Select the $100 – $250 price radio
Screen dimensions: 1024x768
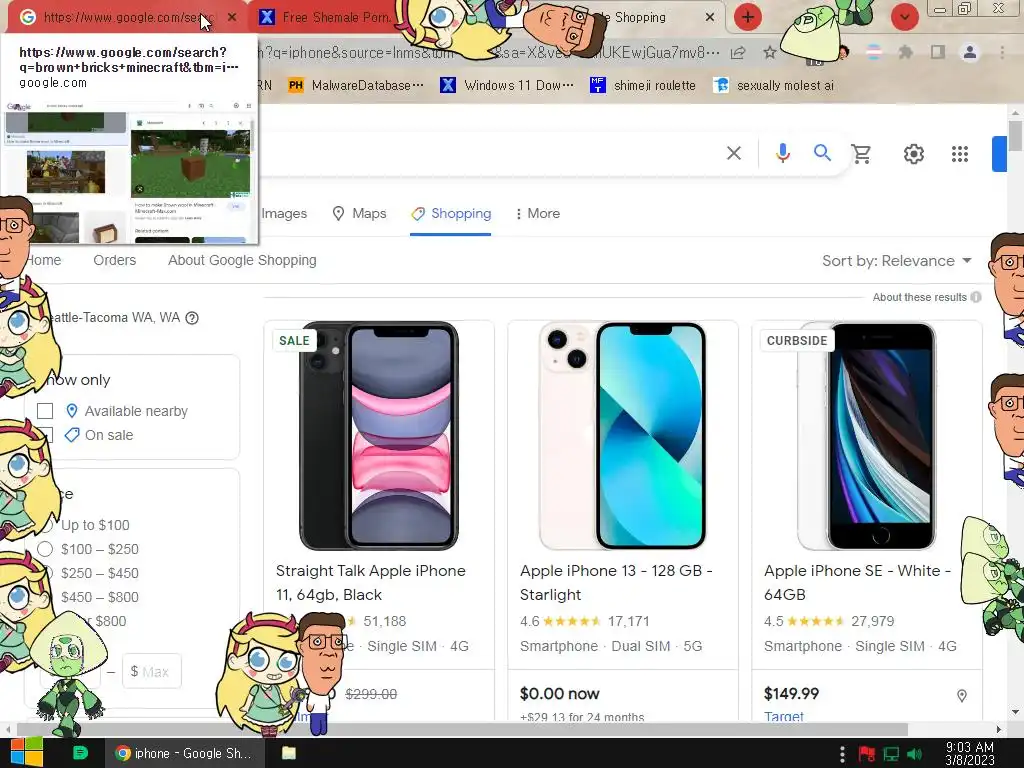(45, 549)
